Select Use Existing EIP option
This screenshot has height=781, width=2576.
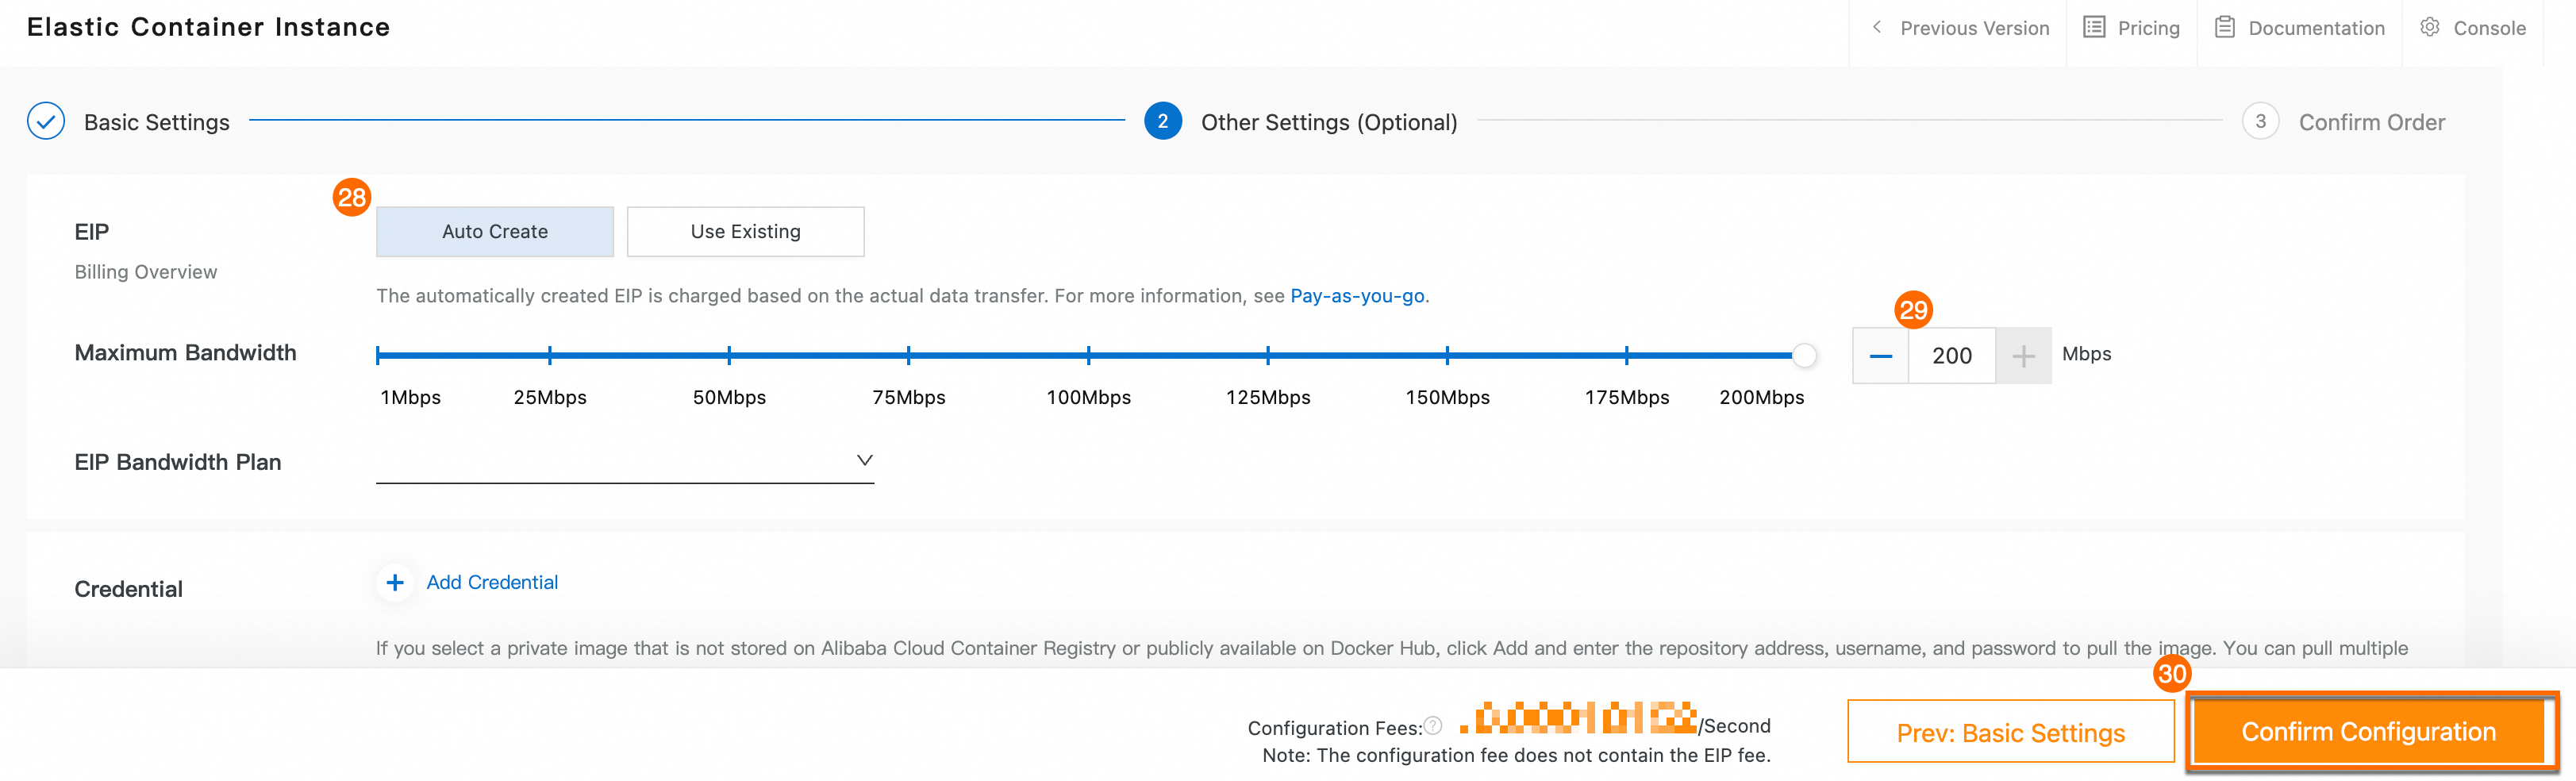click(745, 232)
